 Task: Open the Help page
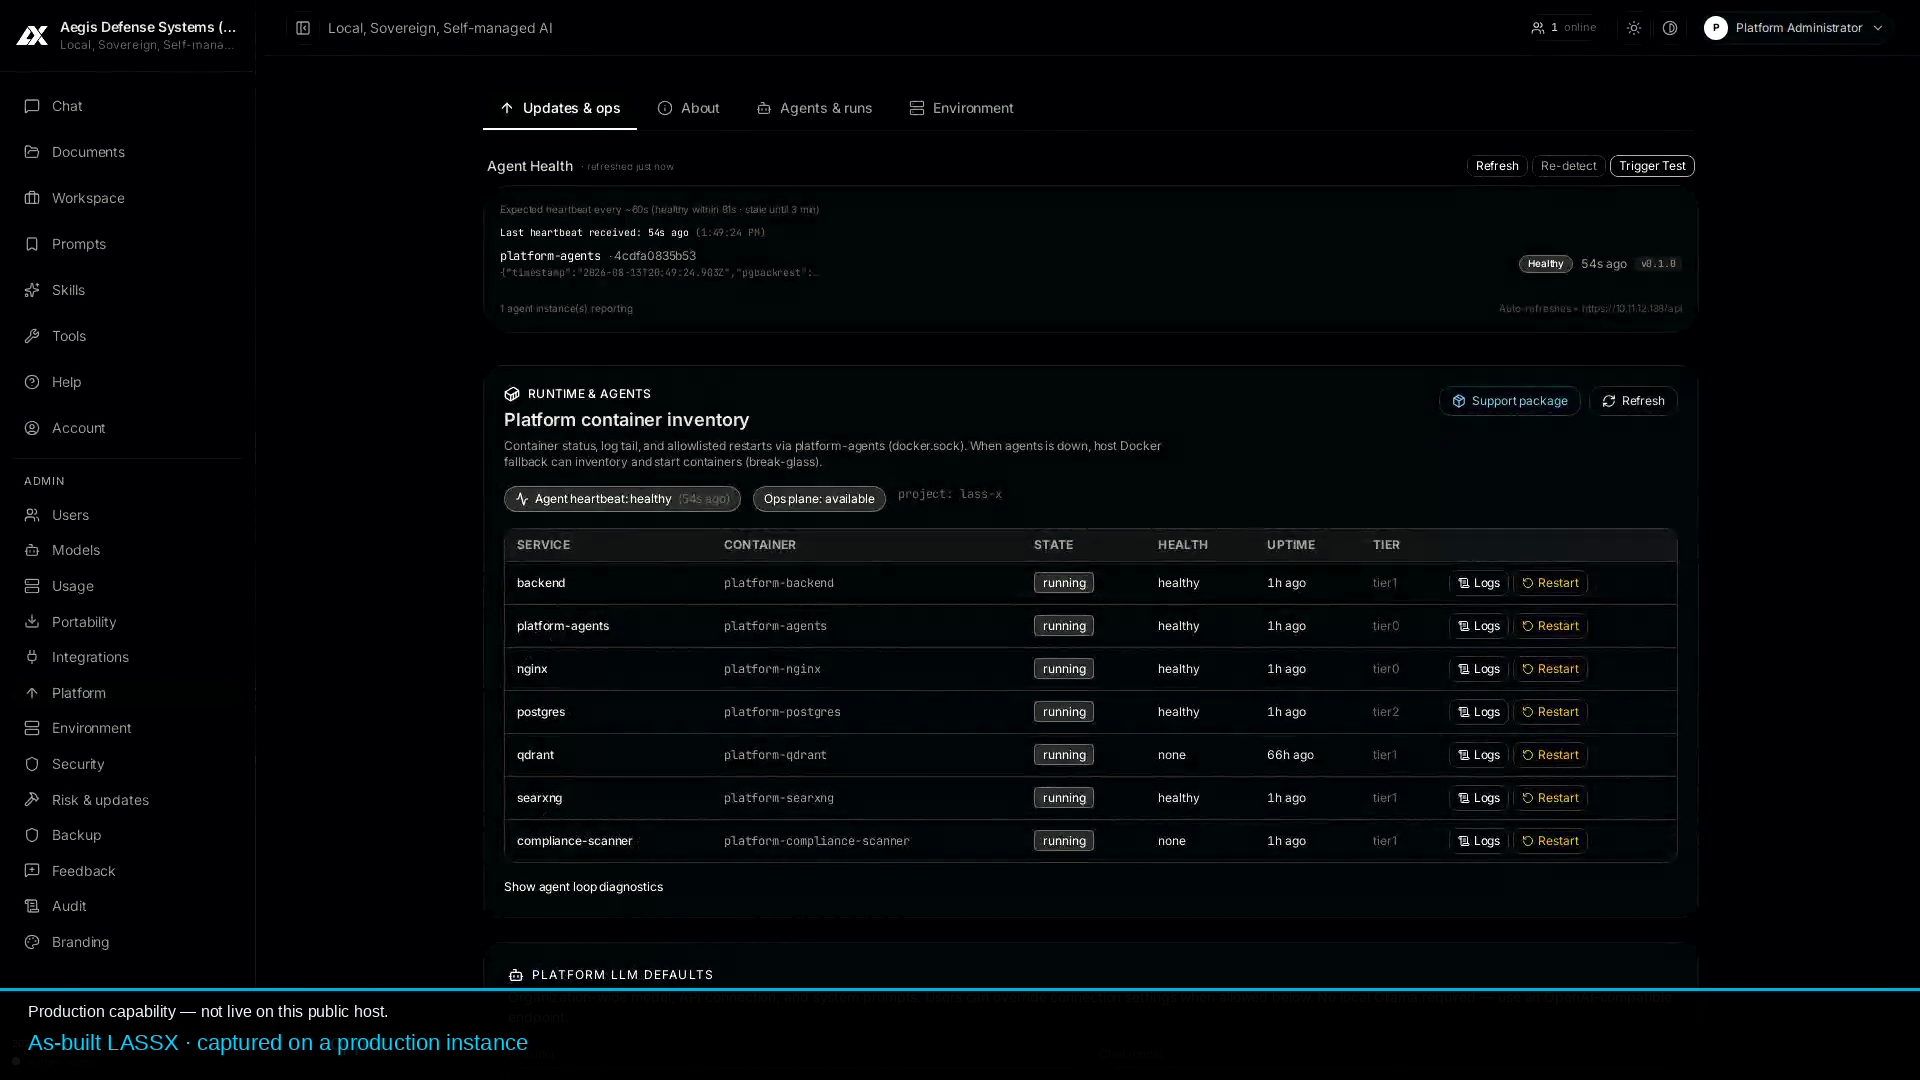pos(127,382)
